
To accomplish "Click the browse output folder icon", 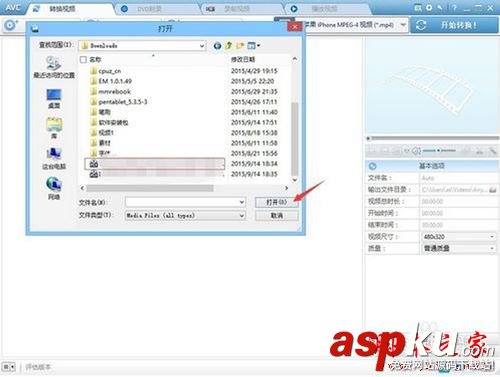I will [x=493, y=190].
